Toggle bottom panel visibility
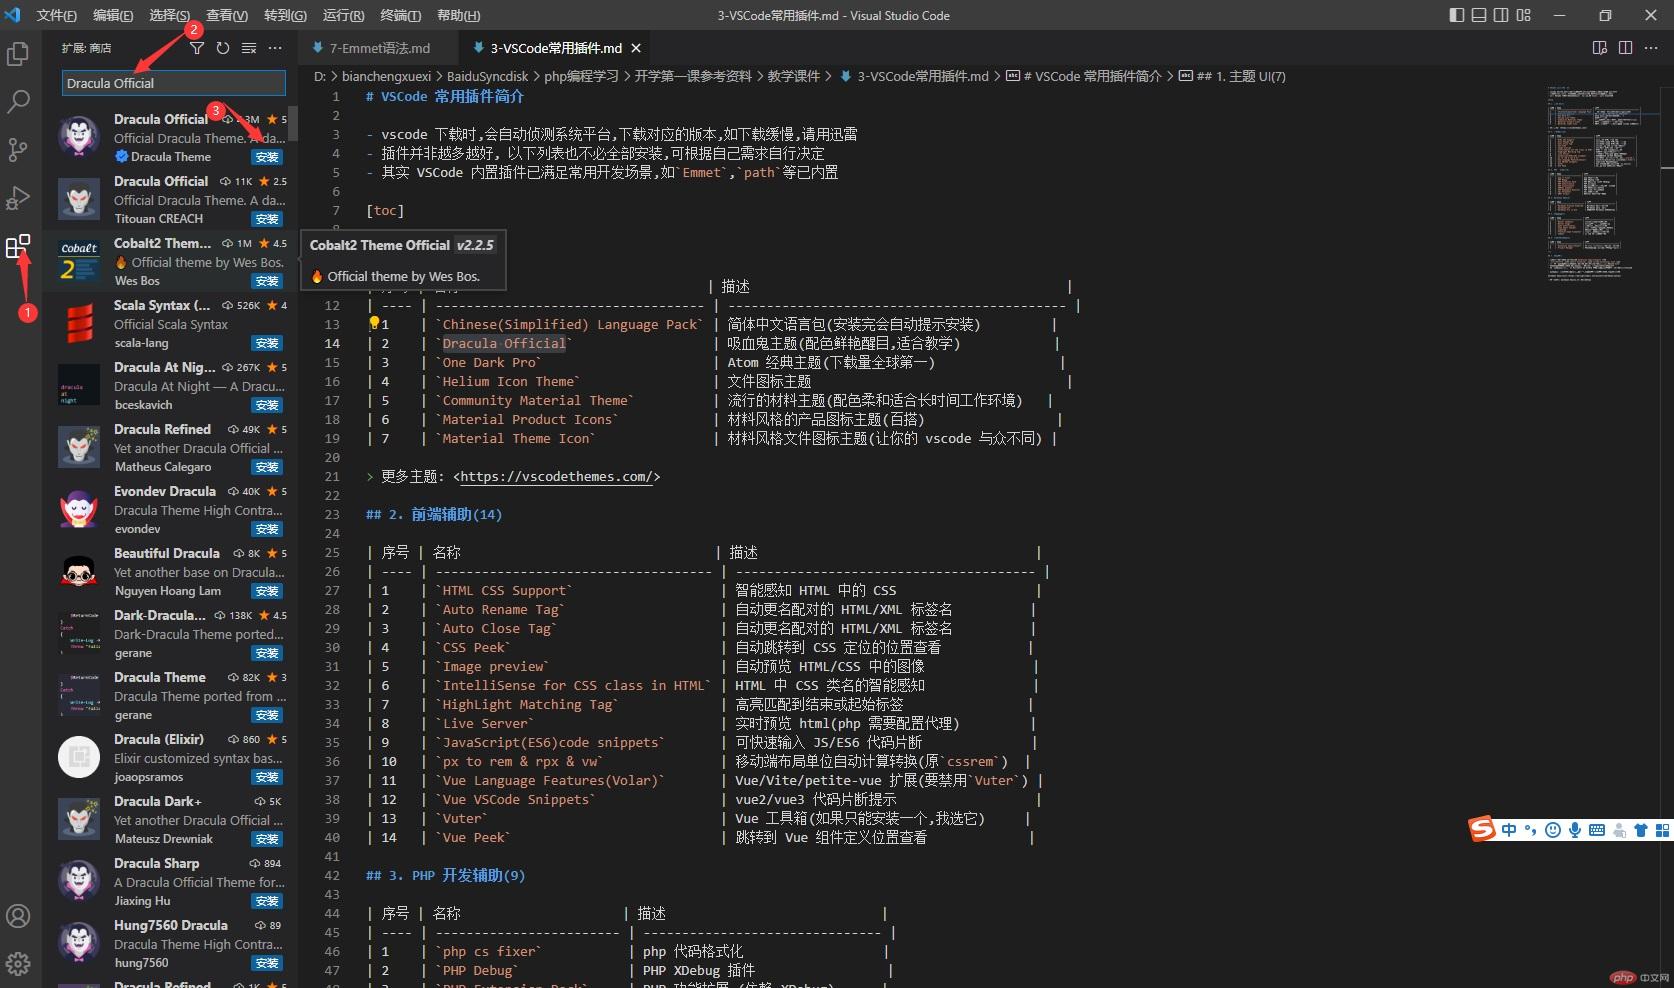This screenshot has height=988, width=1674. [x=1479, y=15]
